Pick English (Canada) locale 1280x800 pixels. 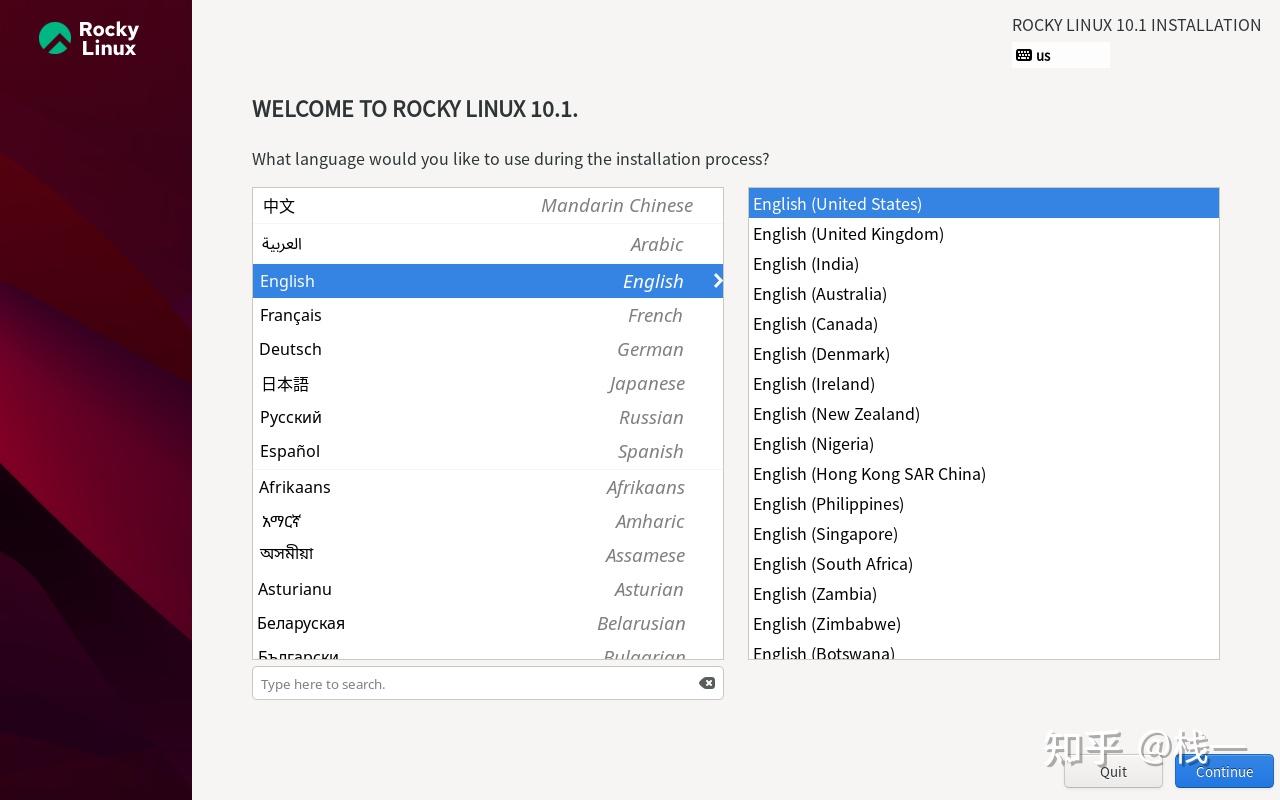click(x=984, y=323)
